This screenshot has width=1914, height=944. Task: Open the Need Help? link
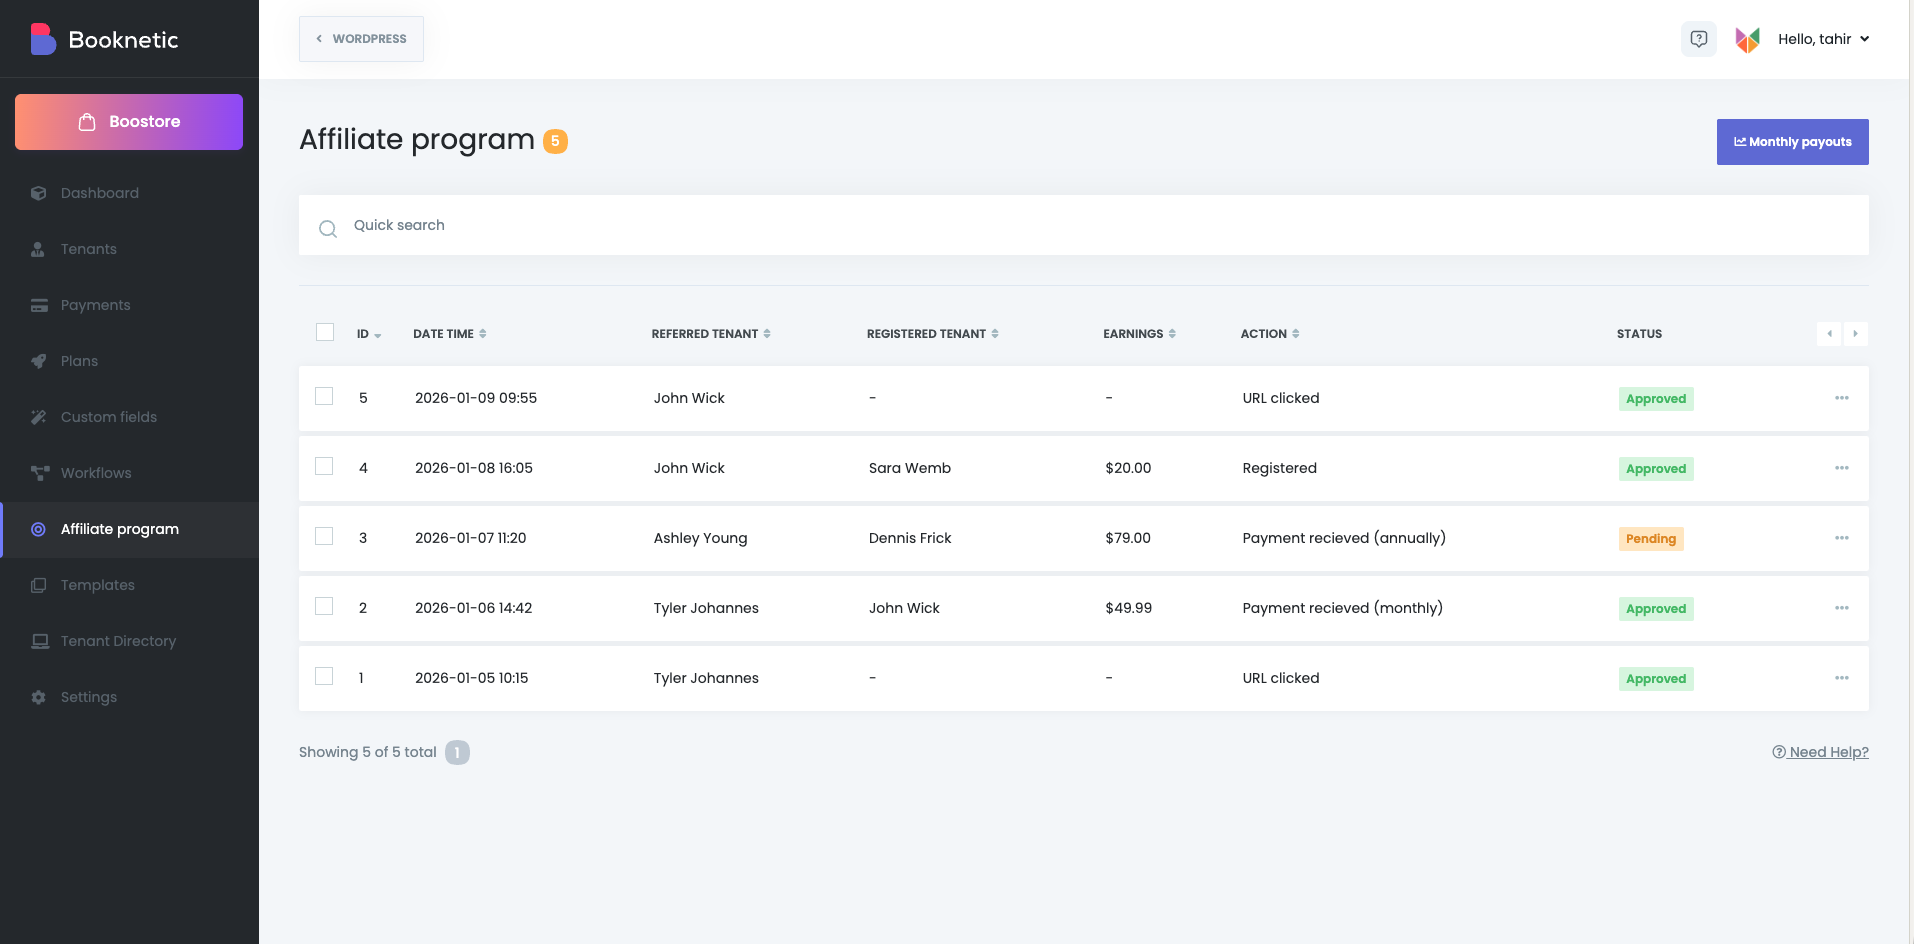tap(1820, 752)
